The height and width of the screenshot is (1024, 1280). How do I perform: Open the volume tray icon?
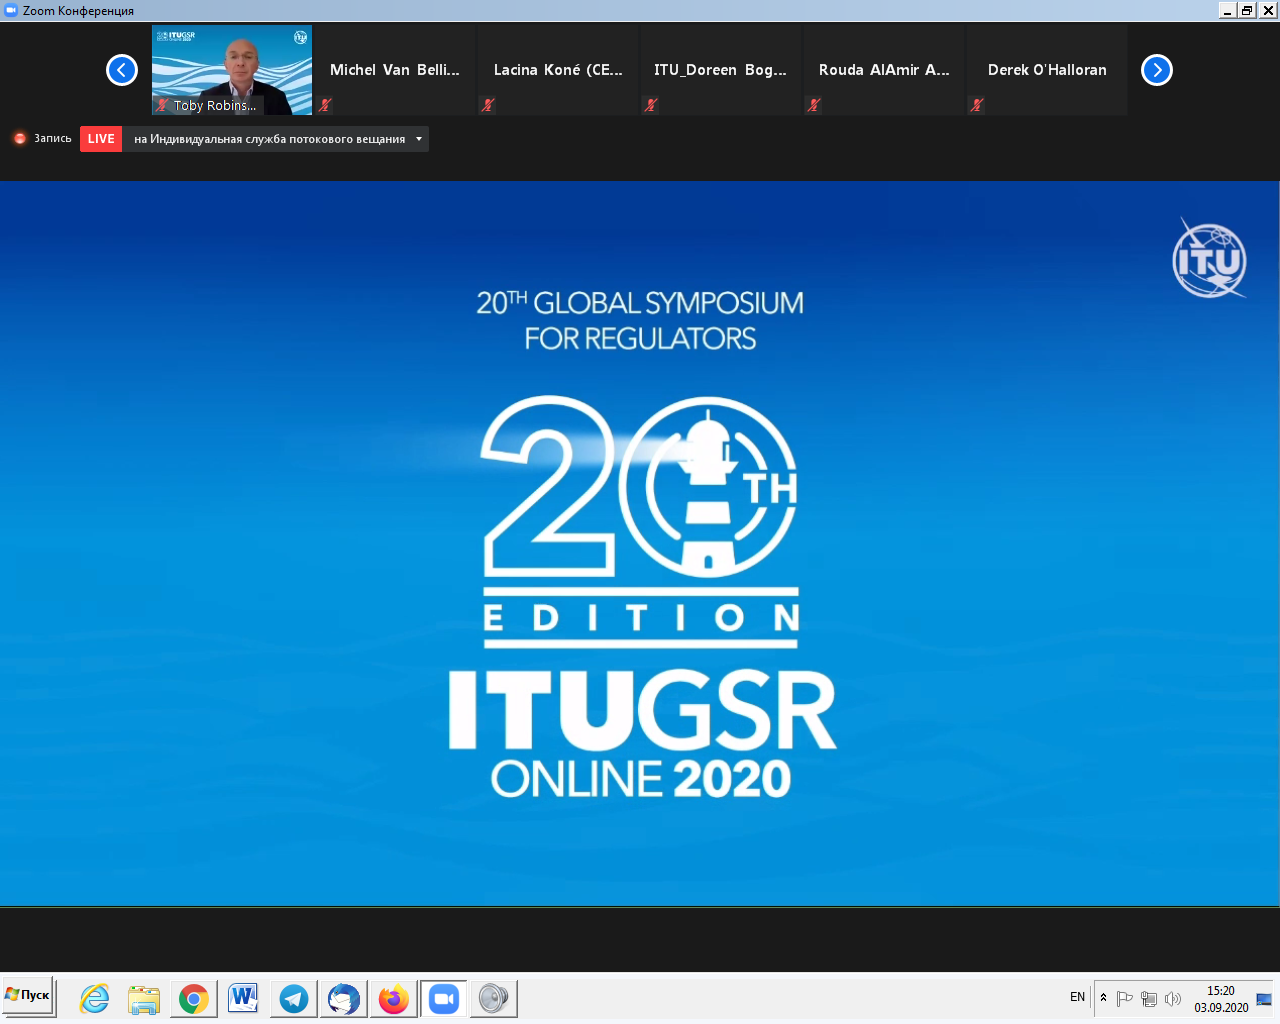point(1173,998)
